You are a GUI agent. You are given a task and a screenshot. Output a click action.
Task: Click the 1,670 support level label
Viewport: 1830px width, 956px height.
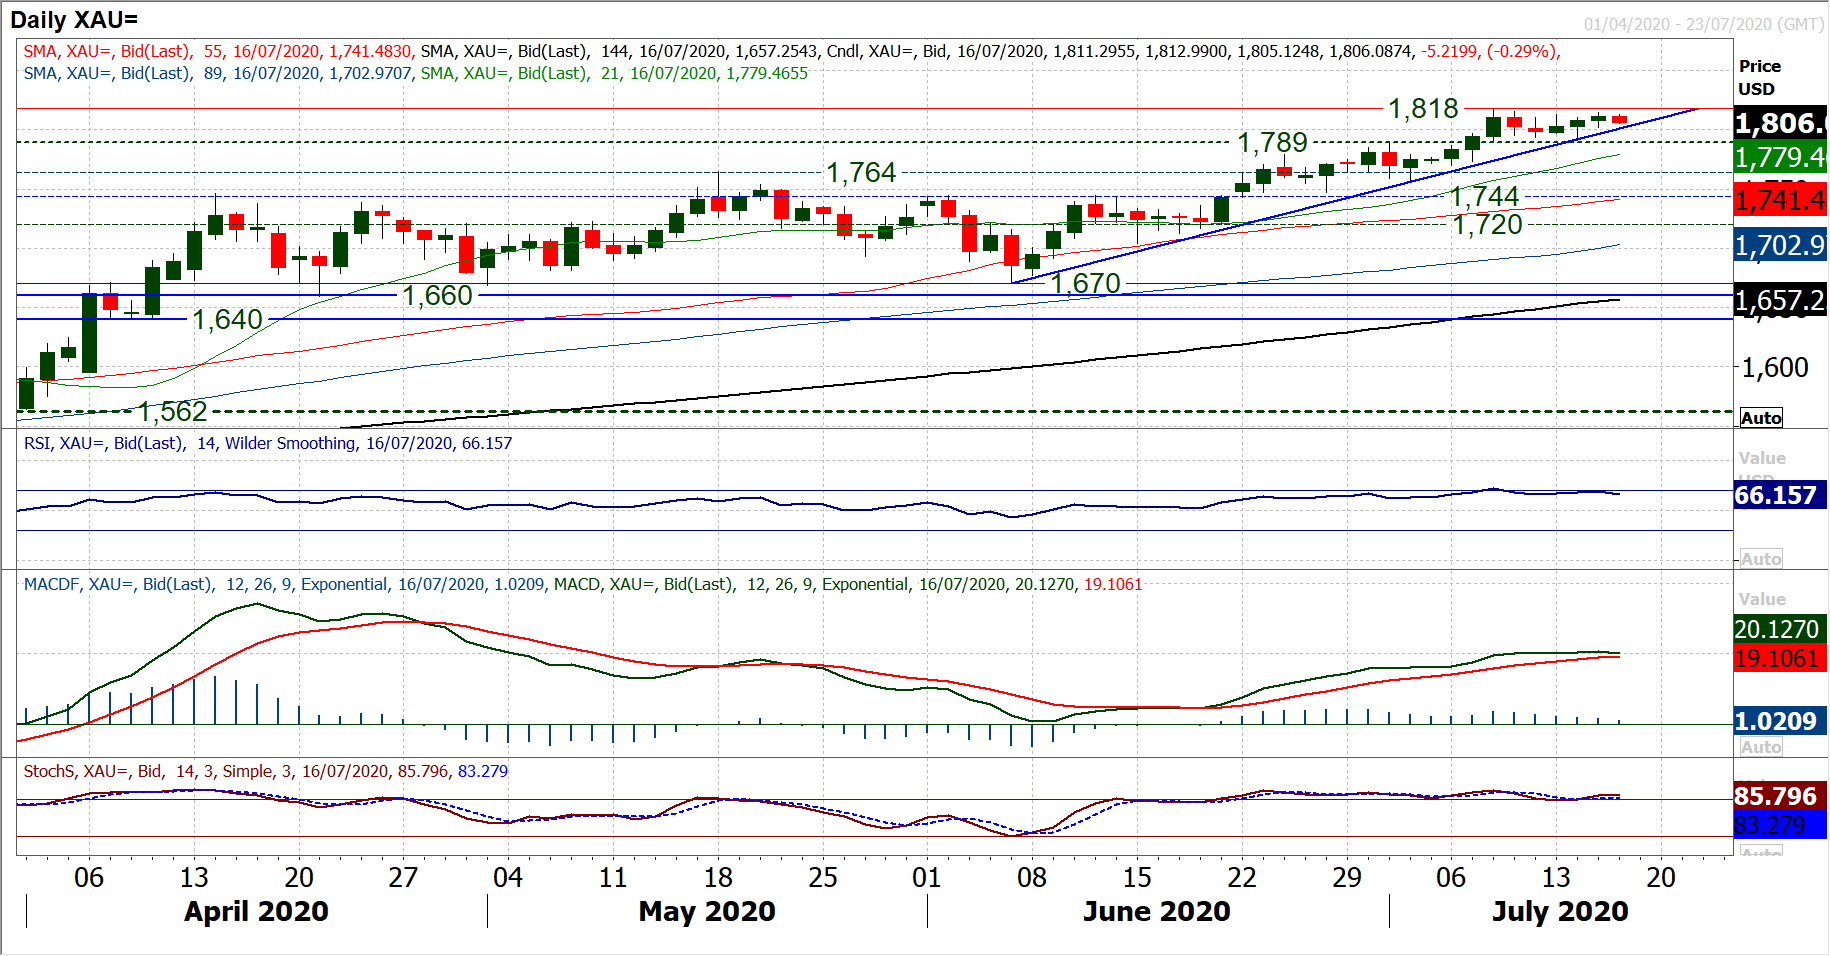pyautogui.click(x=1085, y=284)
